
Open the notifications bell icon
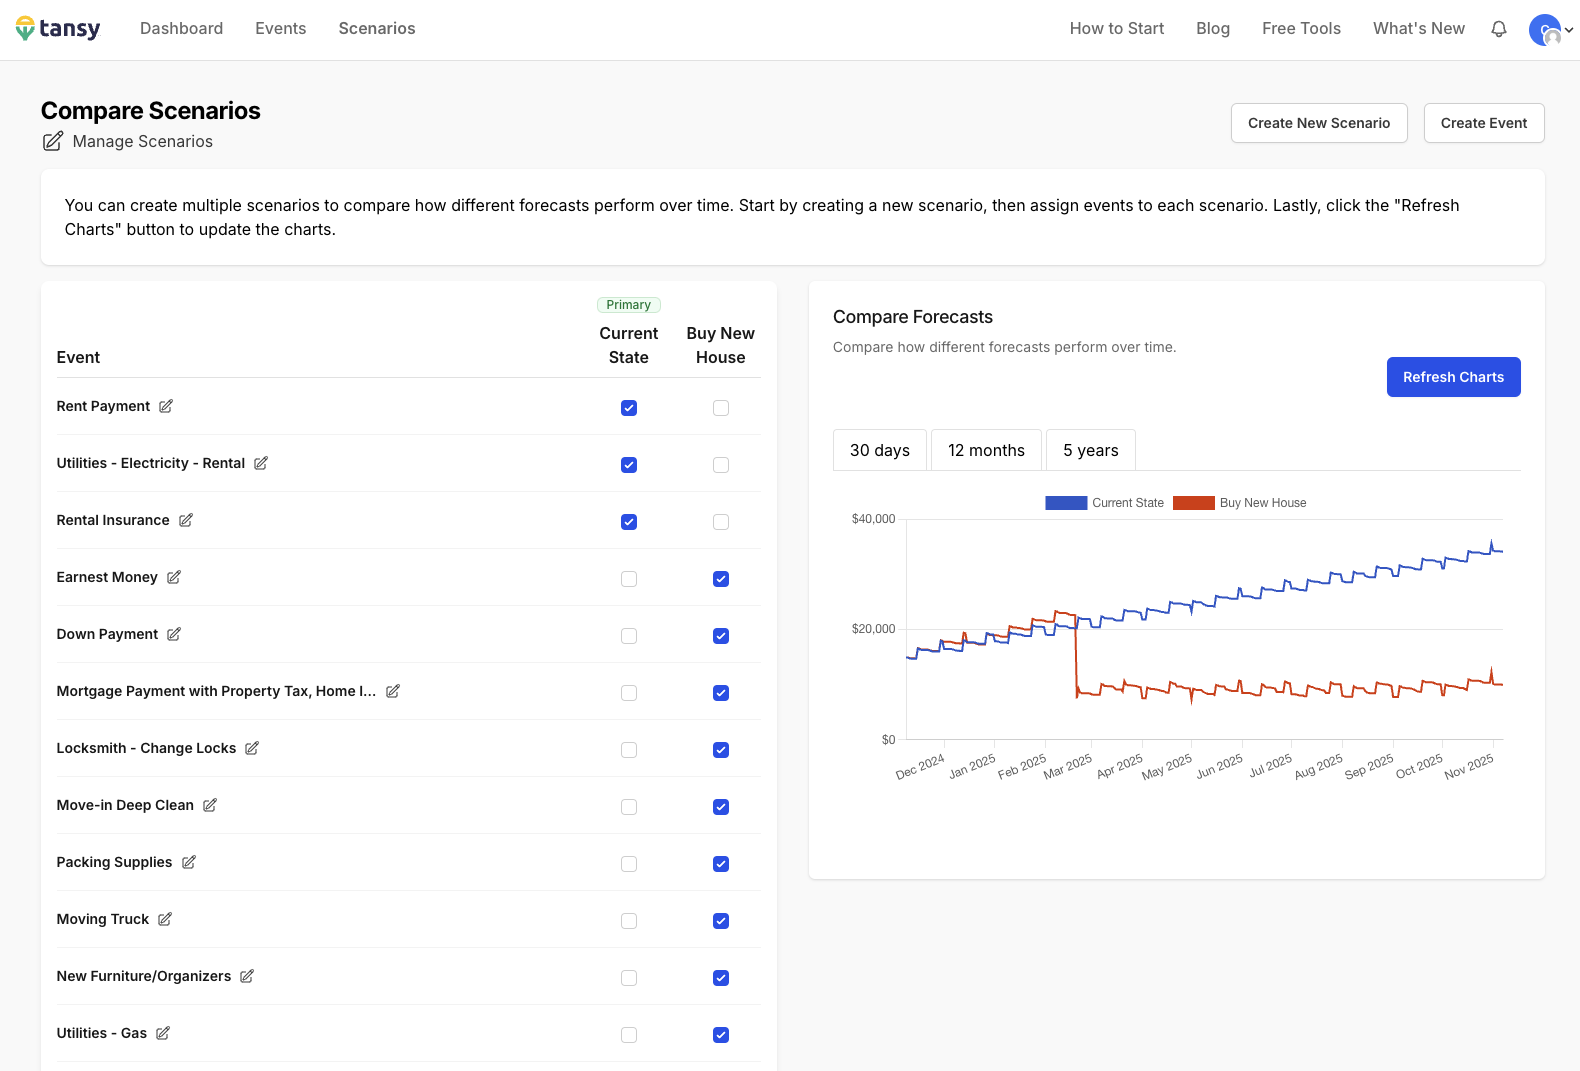(1498, 29)
